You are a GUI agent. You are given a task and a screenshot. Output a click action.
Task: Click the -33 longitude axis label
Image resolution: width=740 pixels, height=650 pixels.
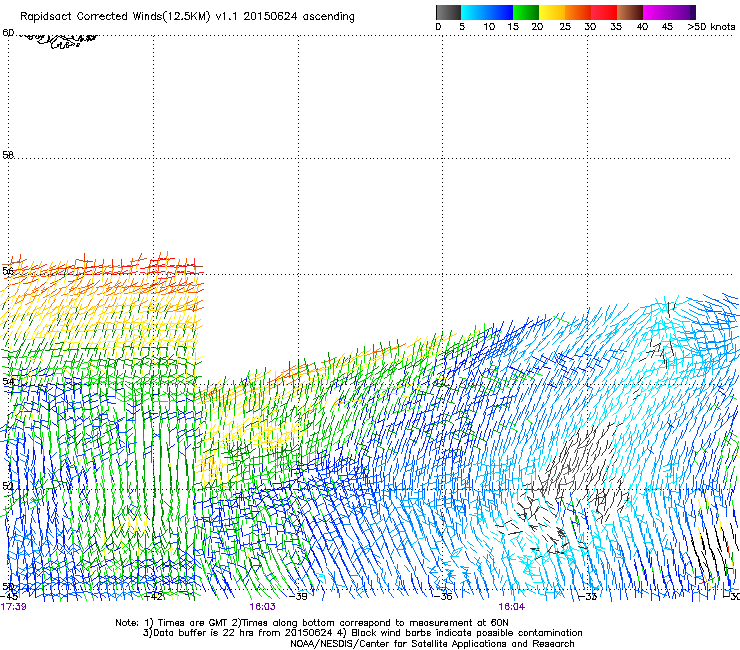coord(588,596)
